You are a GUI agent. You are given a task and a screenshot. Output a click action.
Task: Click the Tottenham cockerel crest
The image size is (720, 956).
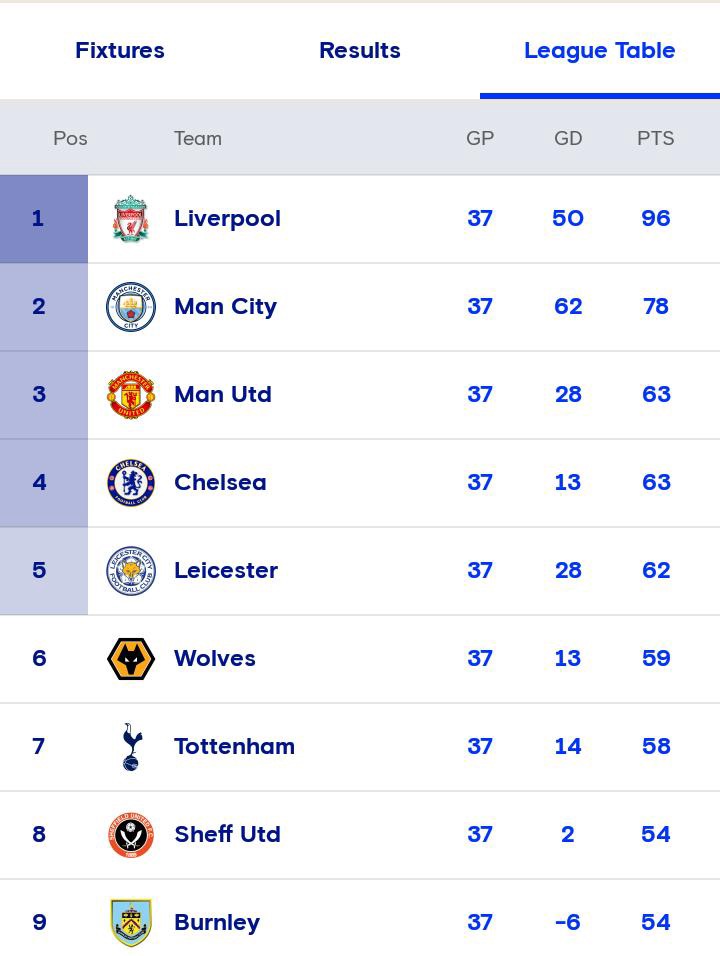click(x=131, y=747)
